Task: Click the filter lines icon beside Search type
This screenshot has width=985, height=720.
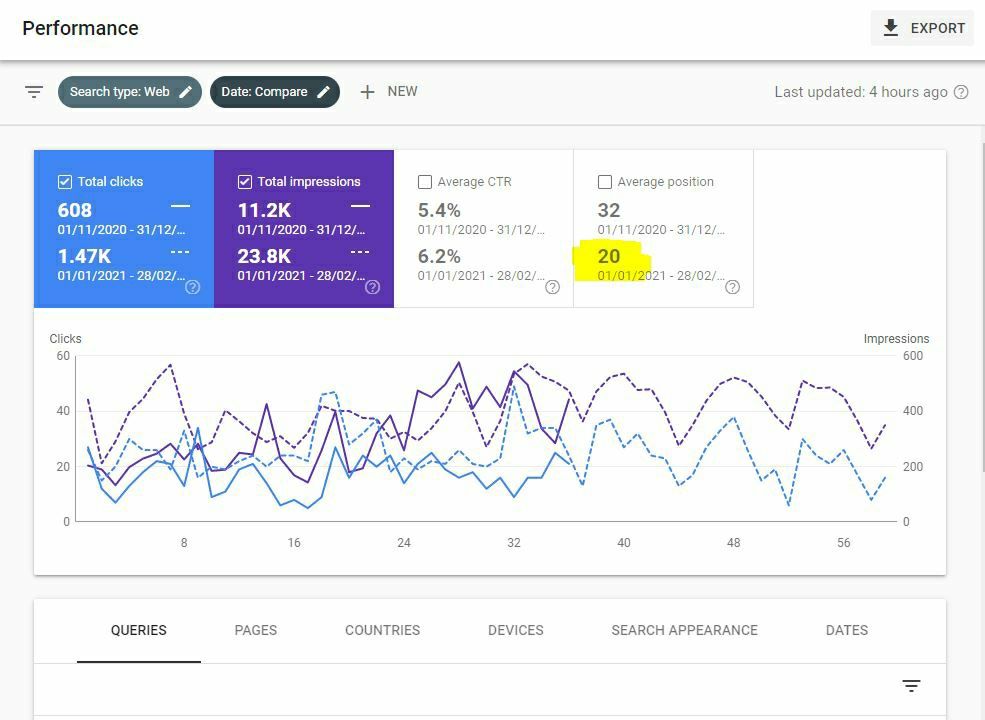Action: [x=34, y=92]
